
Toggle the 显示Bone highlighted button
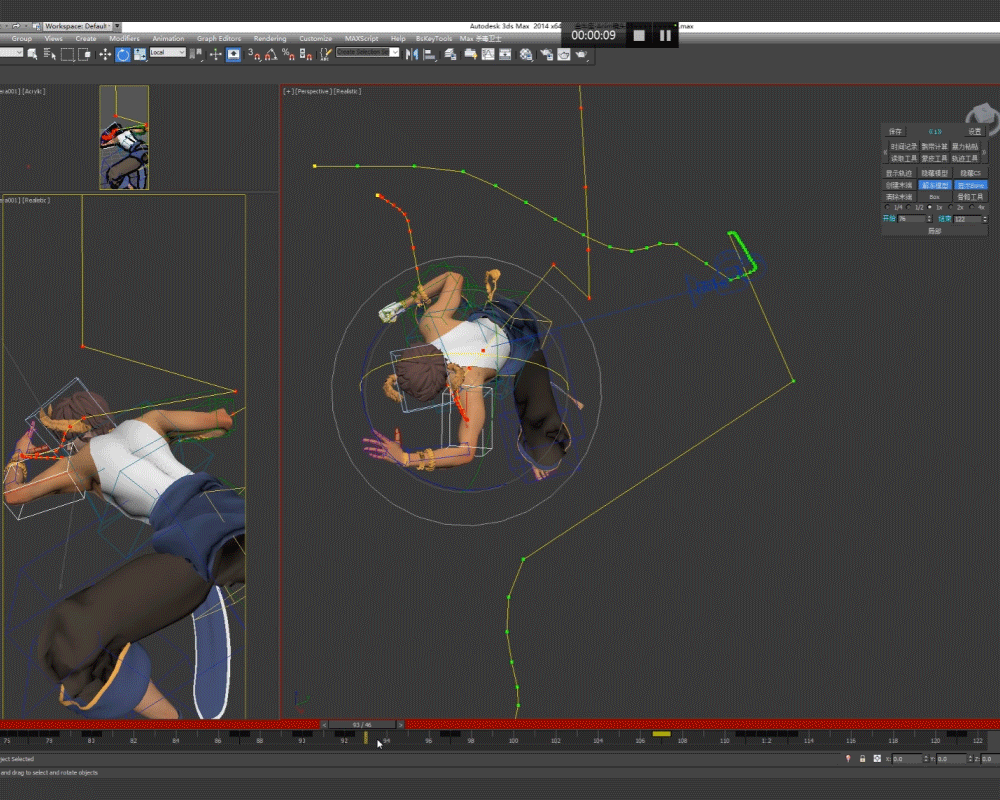(971, 185)
